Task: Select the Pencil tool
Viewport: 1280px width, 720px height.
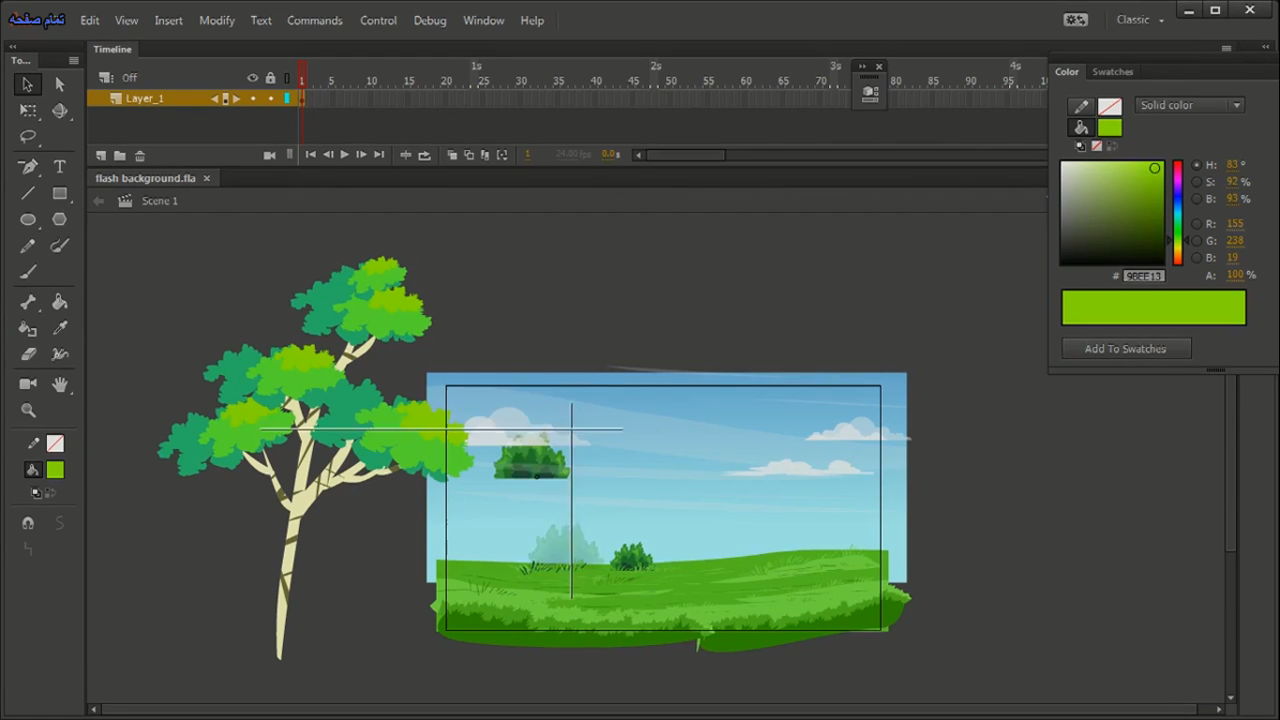Action: (28, 246)
